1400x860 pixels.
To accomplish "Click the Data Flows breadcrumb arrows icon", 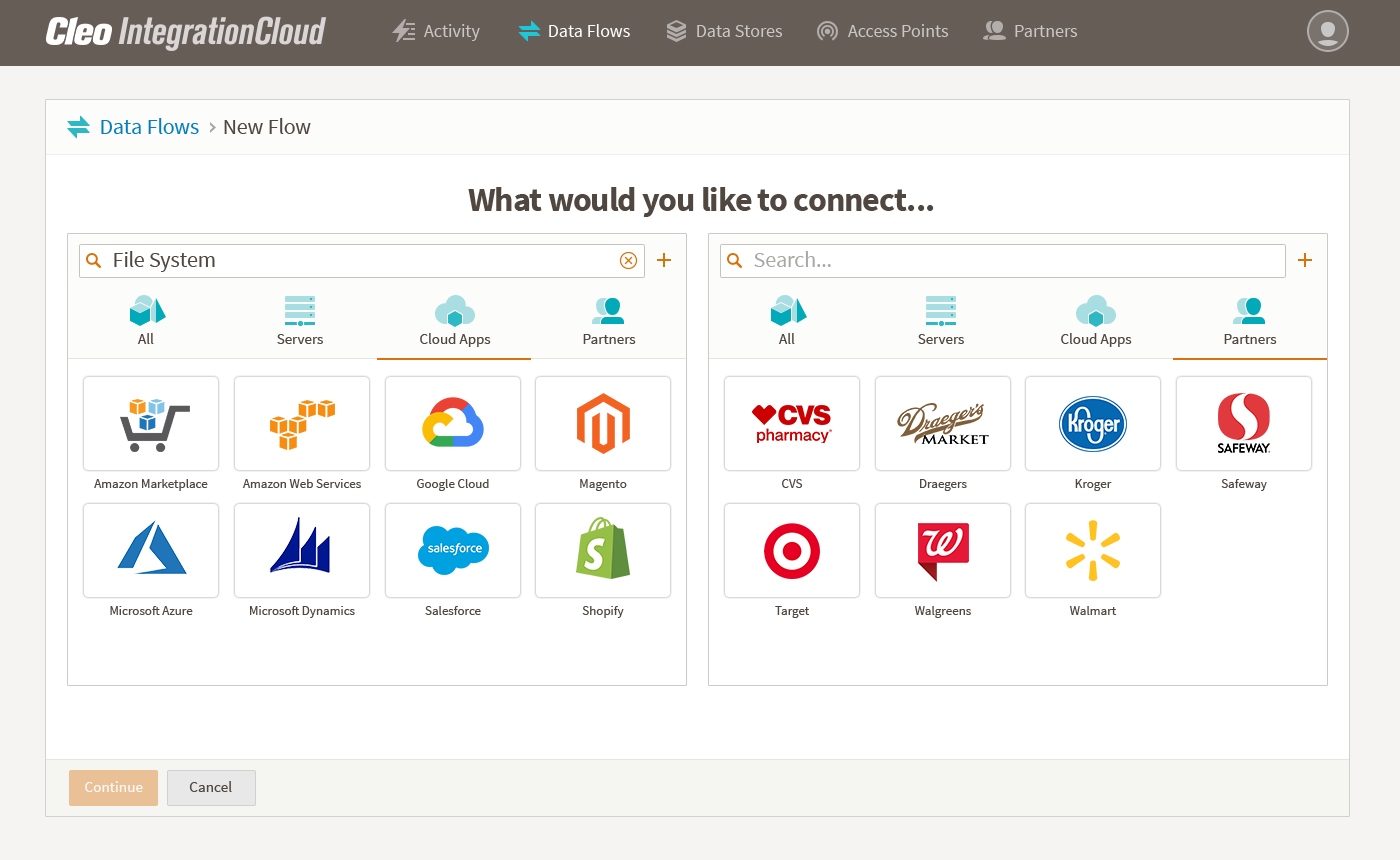I will click(x=78, y=127).
